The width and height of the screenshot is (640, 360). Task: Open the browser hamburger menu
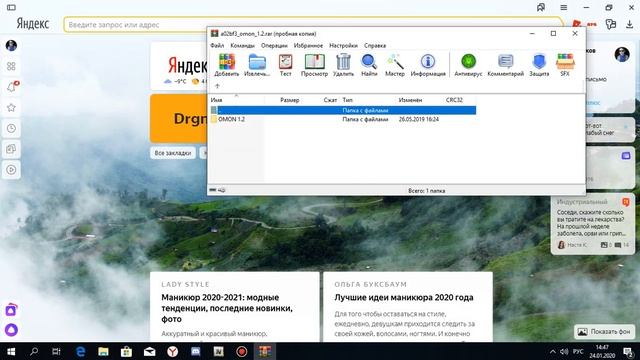coord(564,7)
